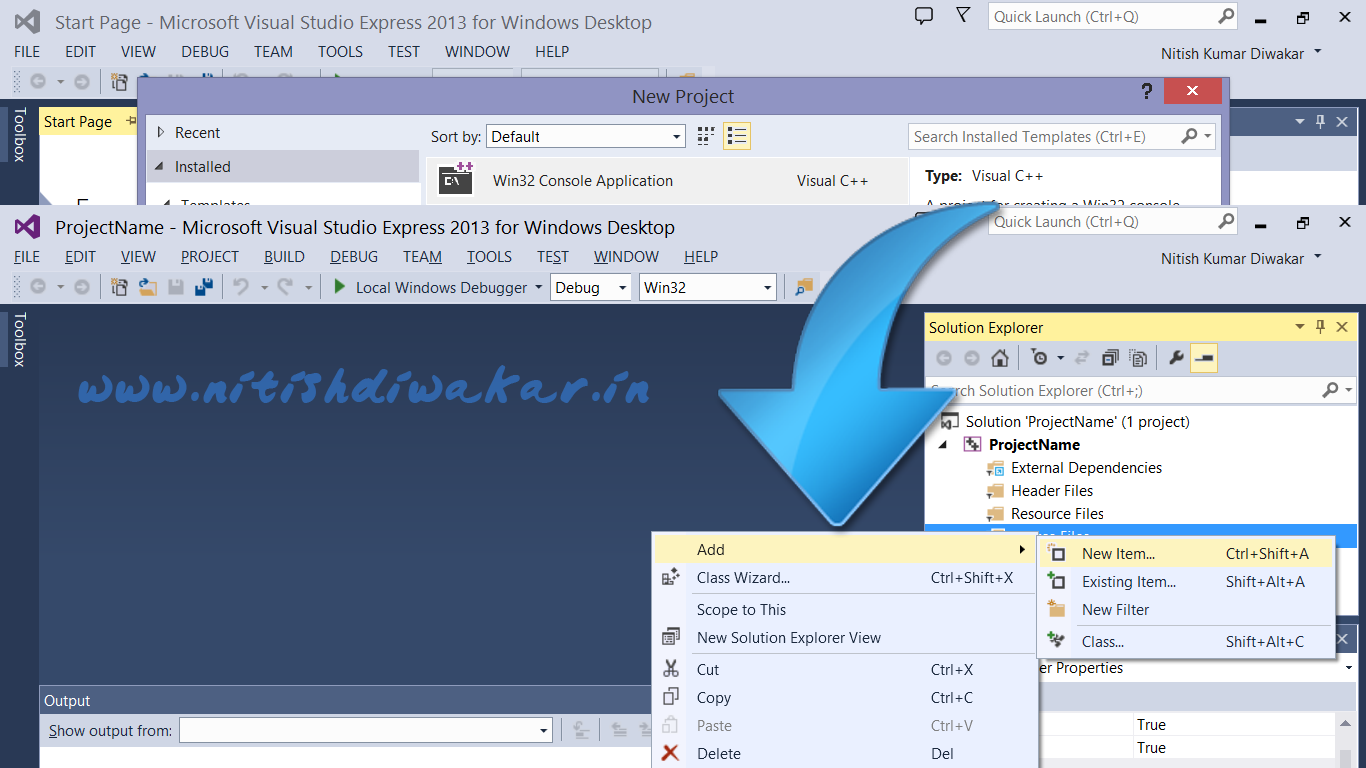
Task: Click the single-disk Save toolbar icon
Action: [x=176, y=287]
